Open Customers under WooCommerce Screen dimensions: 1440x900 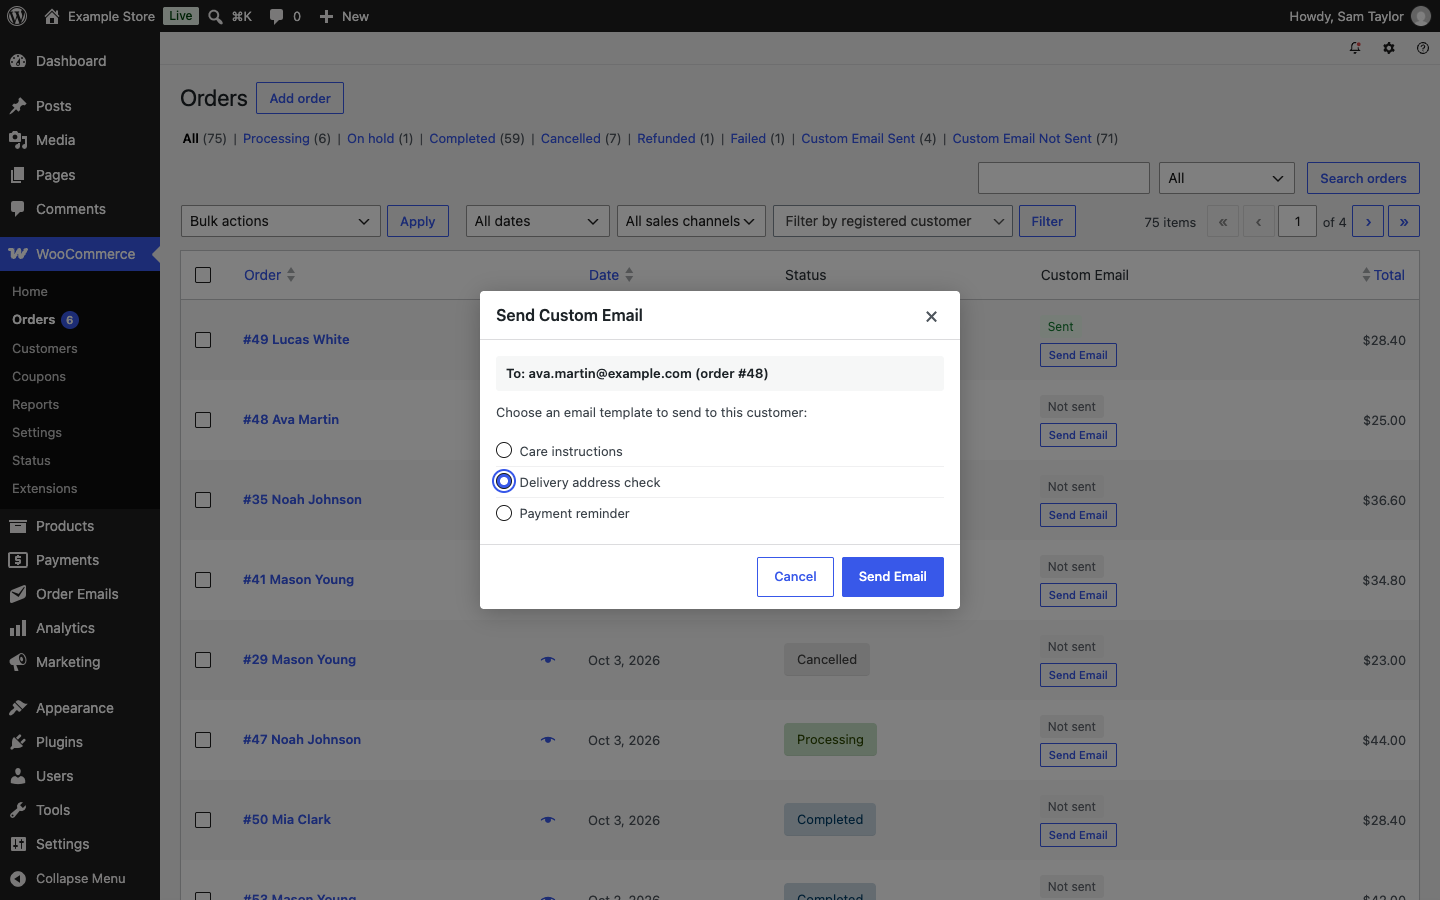tap(45, 348)
